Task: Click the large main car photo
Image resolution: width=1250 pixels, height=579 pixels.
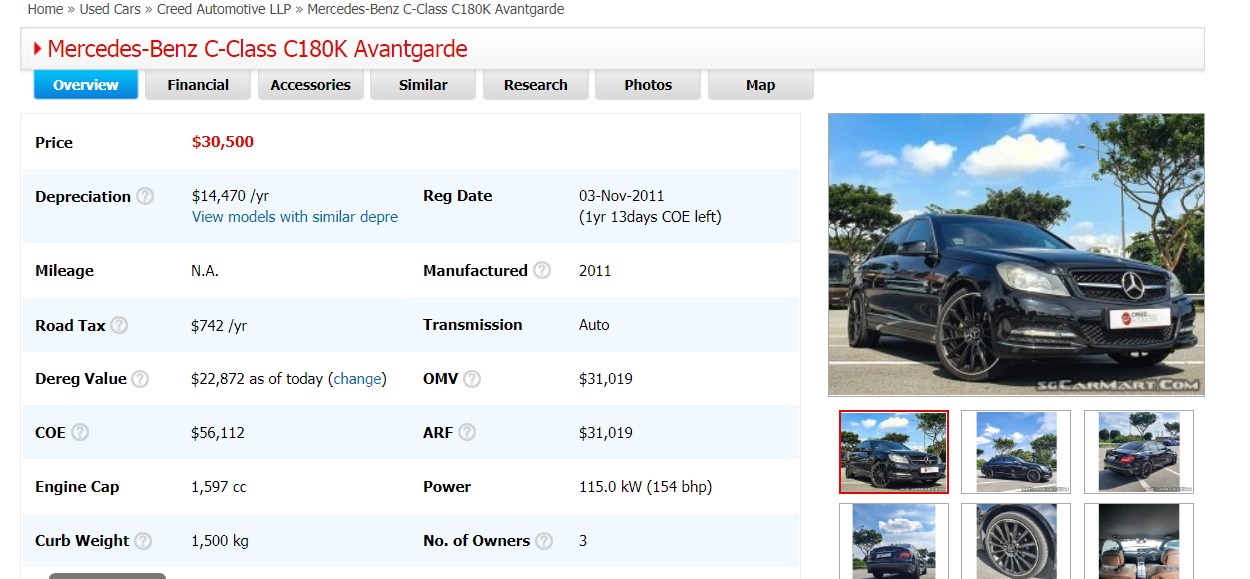Action: (x=1016, y=254)
